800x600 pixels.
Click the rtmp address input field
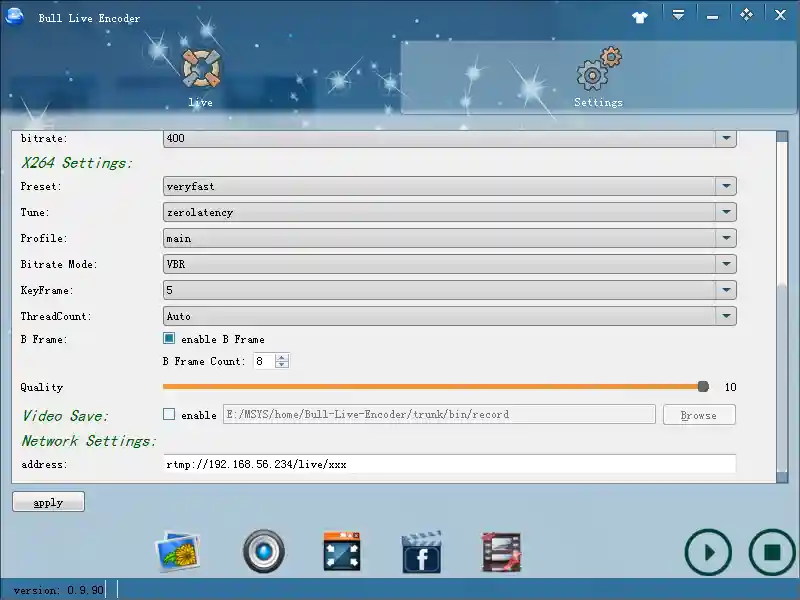coord(449,464)
